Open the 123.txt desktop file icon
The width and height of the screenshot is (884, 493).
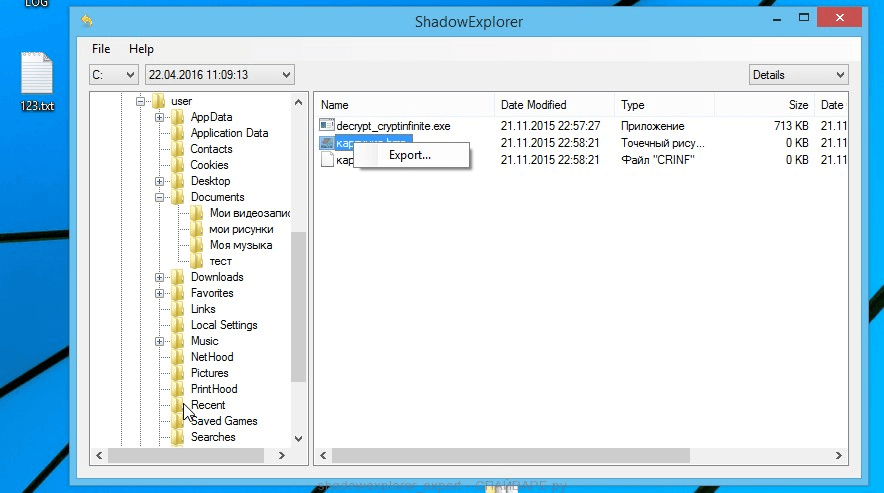point(37,73)
